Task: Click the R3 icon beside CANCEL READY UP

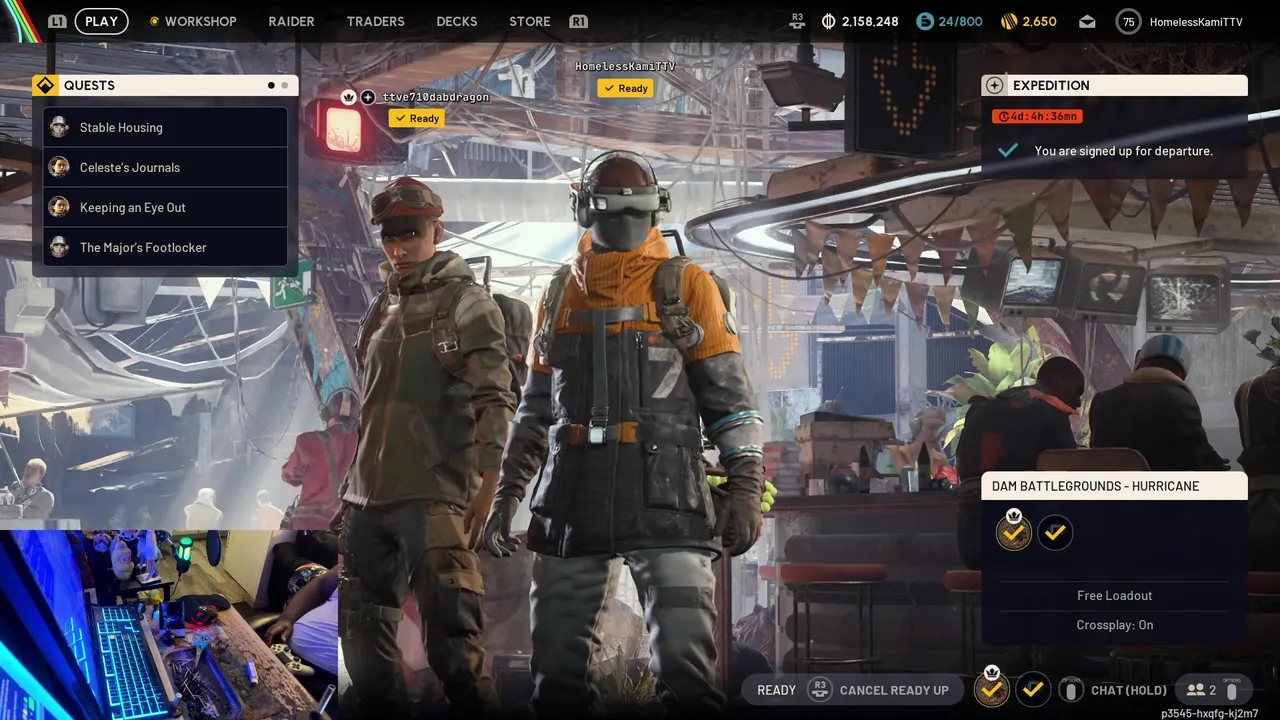Action: tap(820, 690)
